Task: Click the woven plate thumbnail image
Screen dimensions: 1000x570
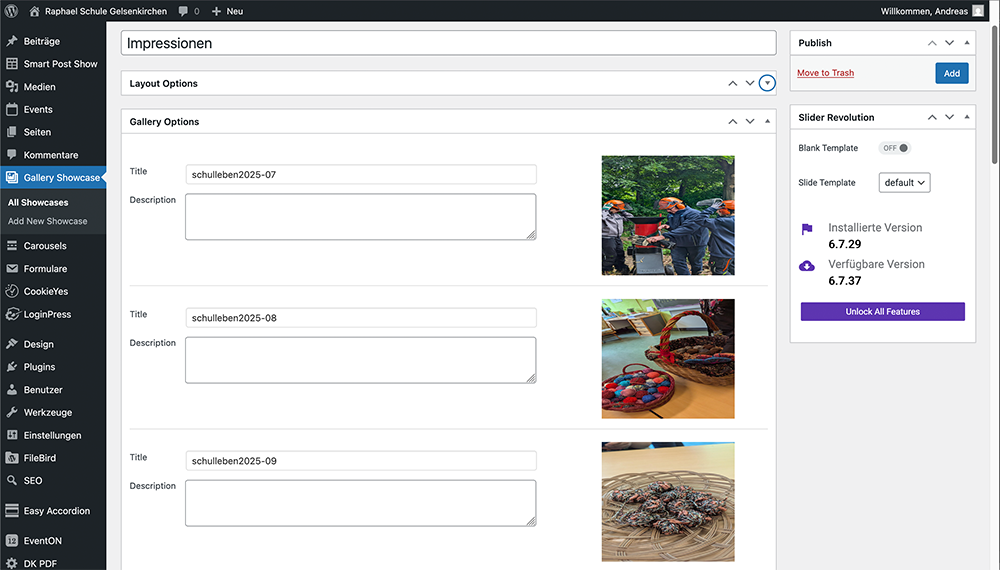Action: pyautogui.click(x=668, y=502)
